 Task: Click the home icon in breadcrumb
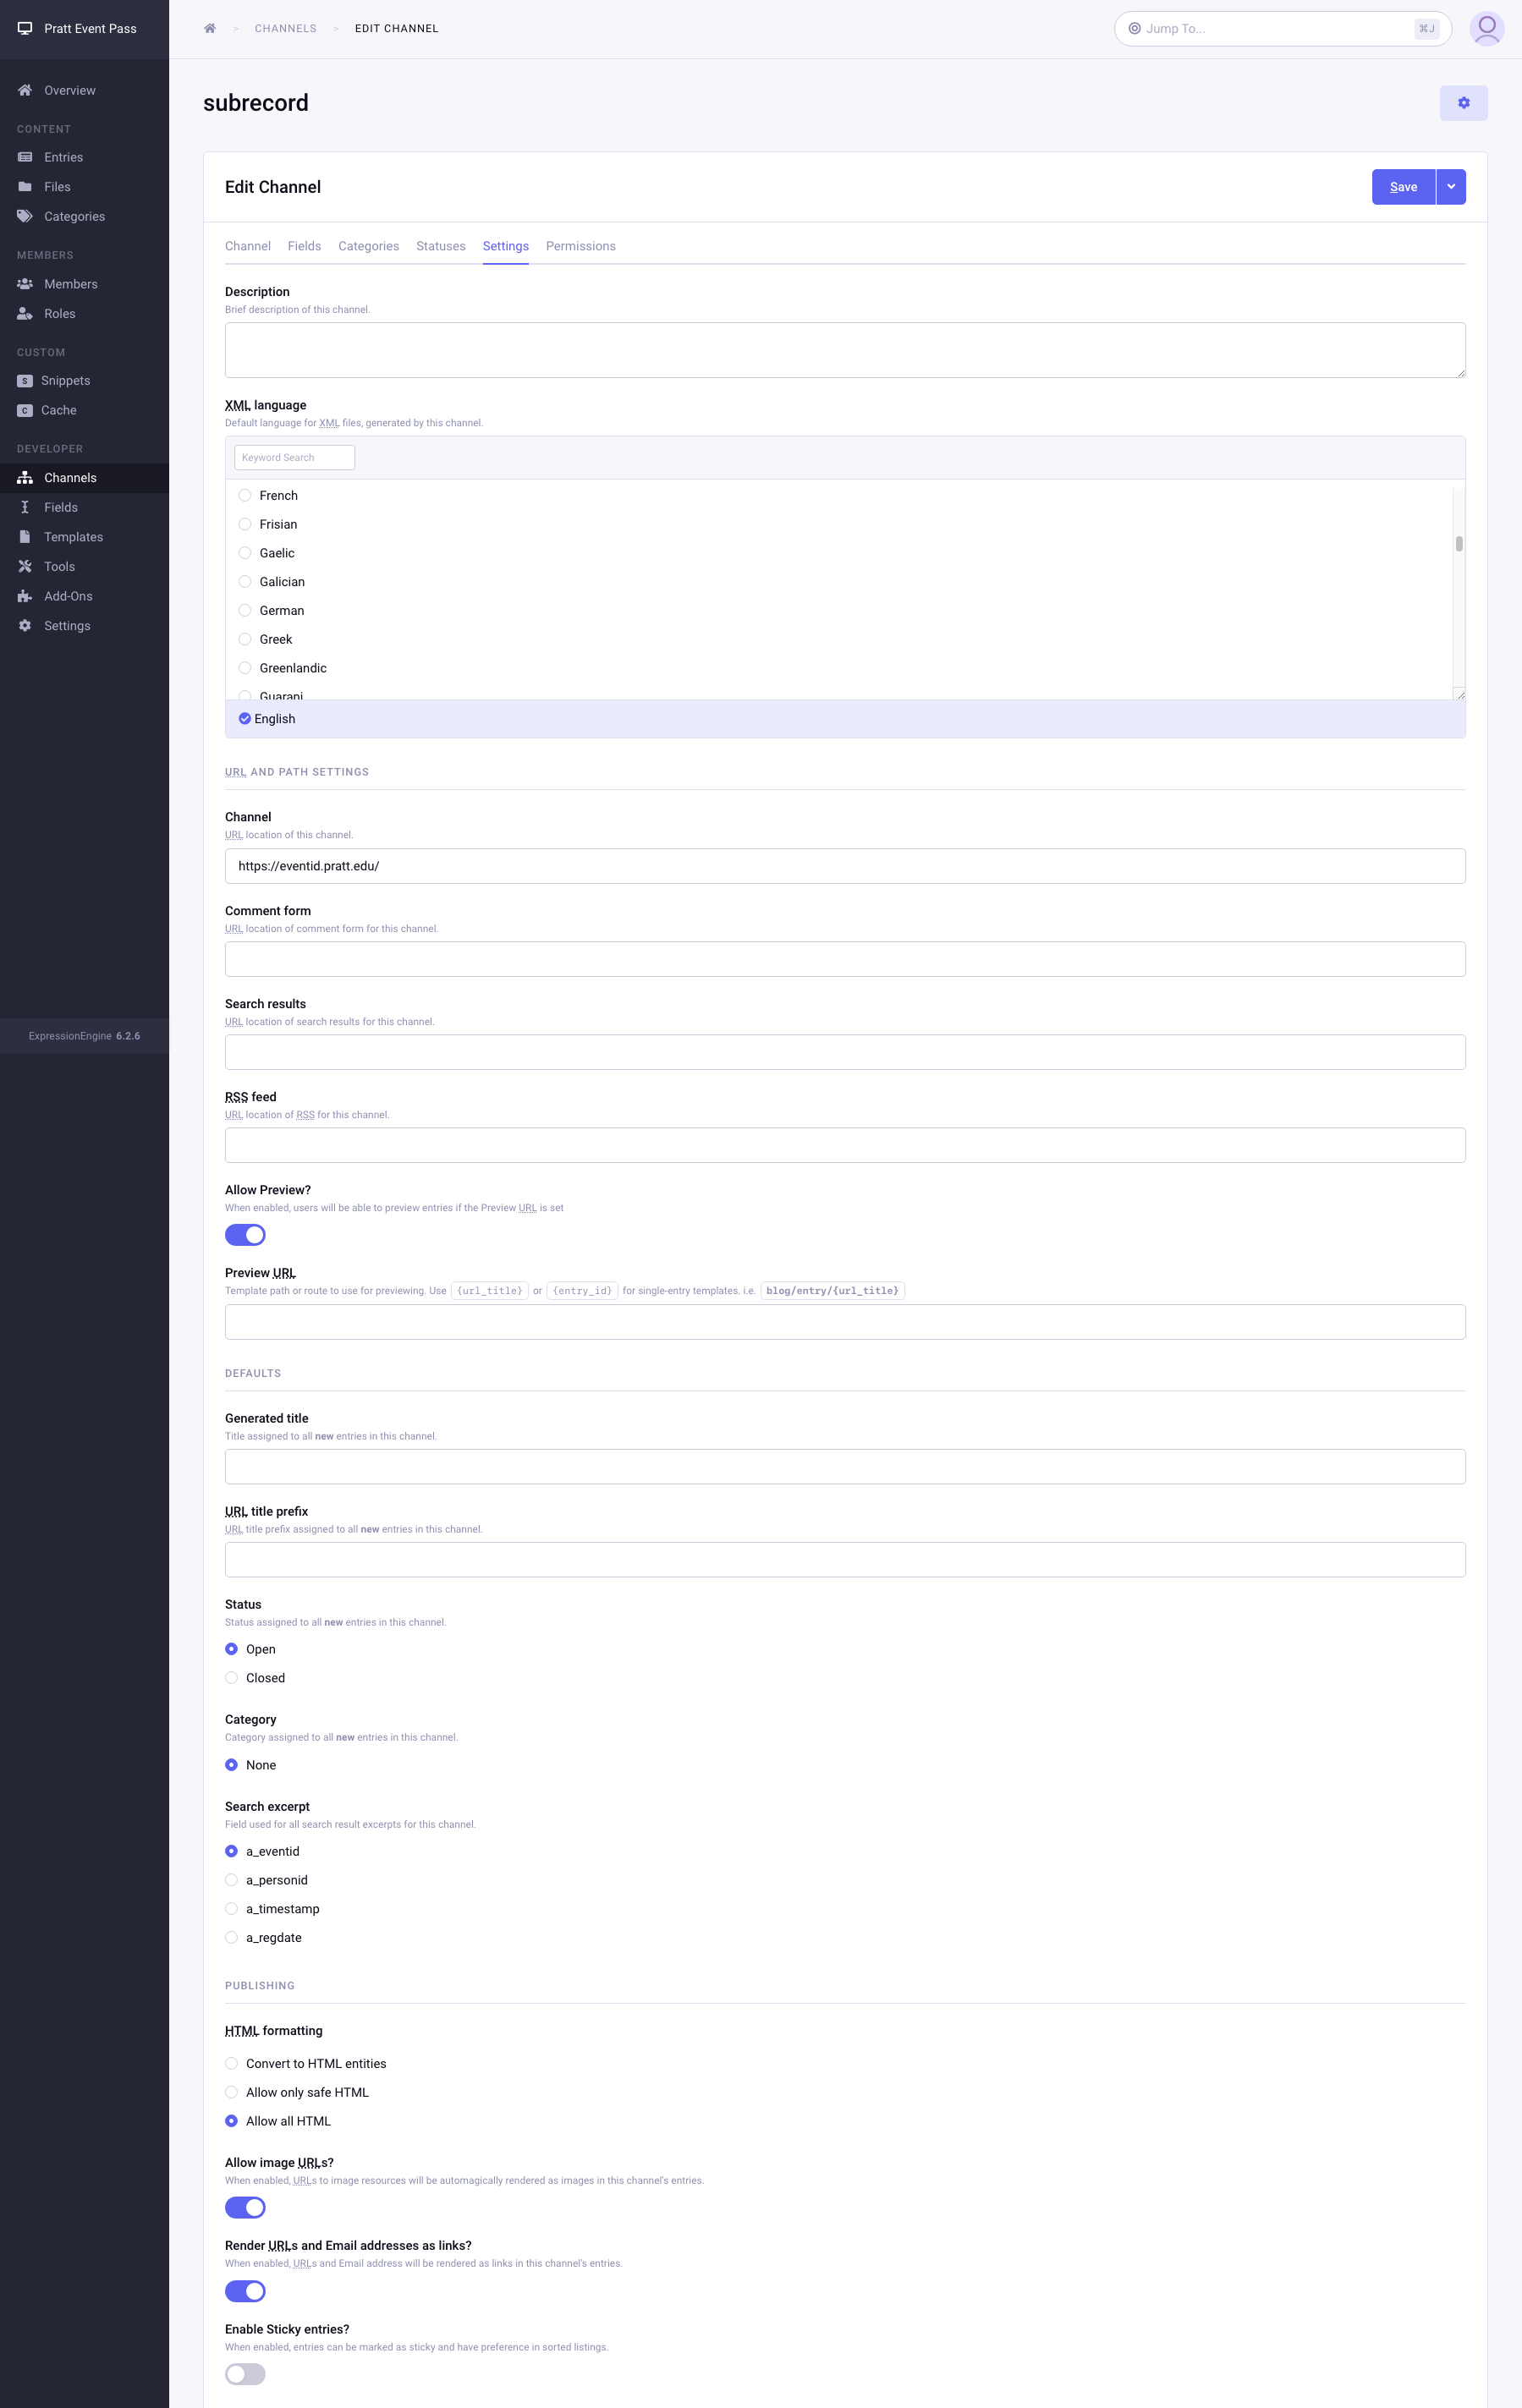(x=210, y=28)
